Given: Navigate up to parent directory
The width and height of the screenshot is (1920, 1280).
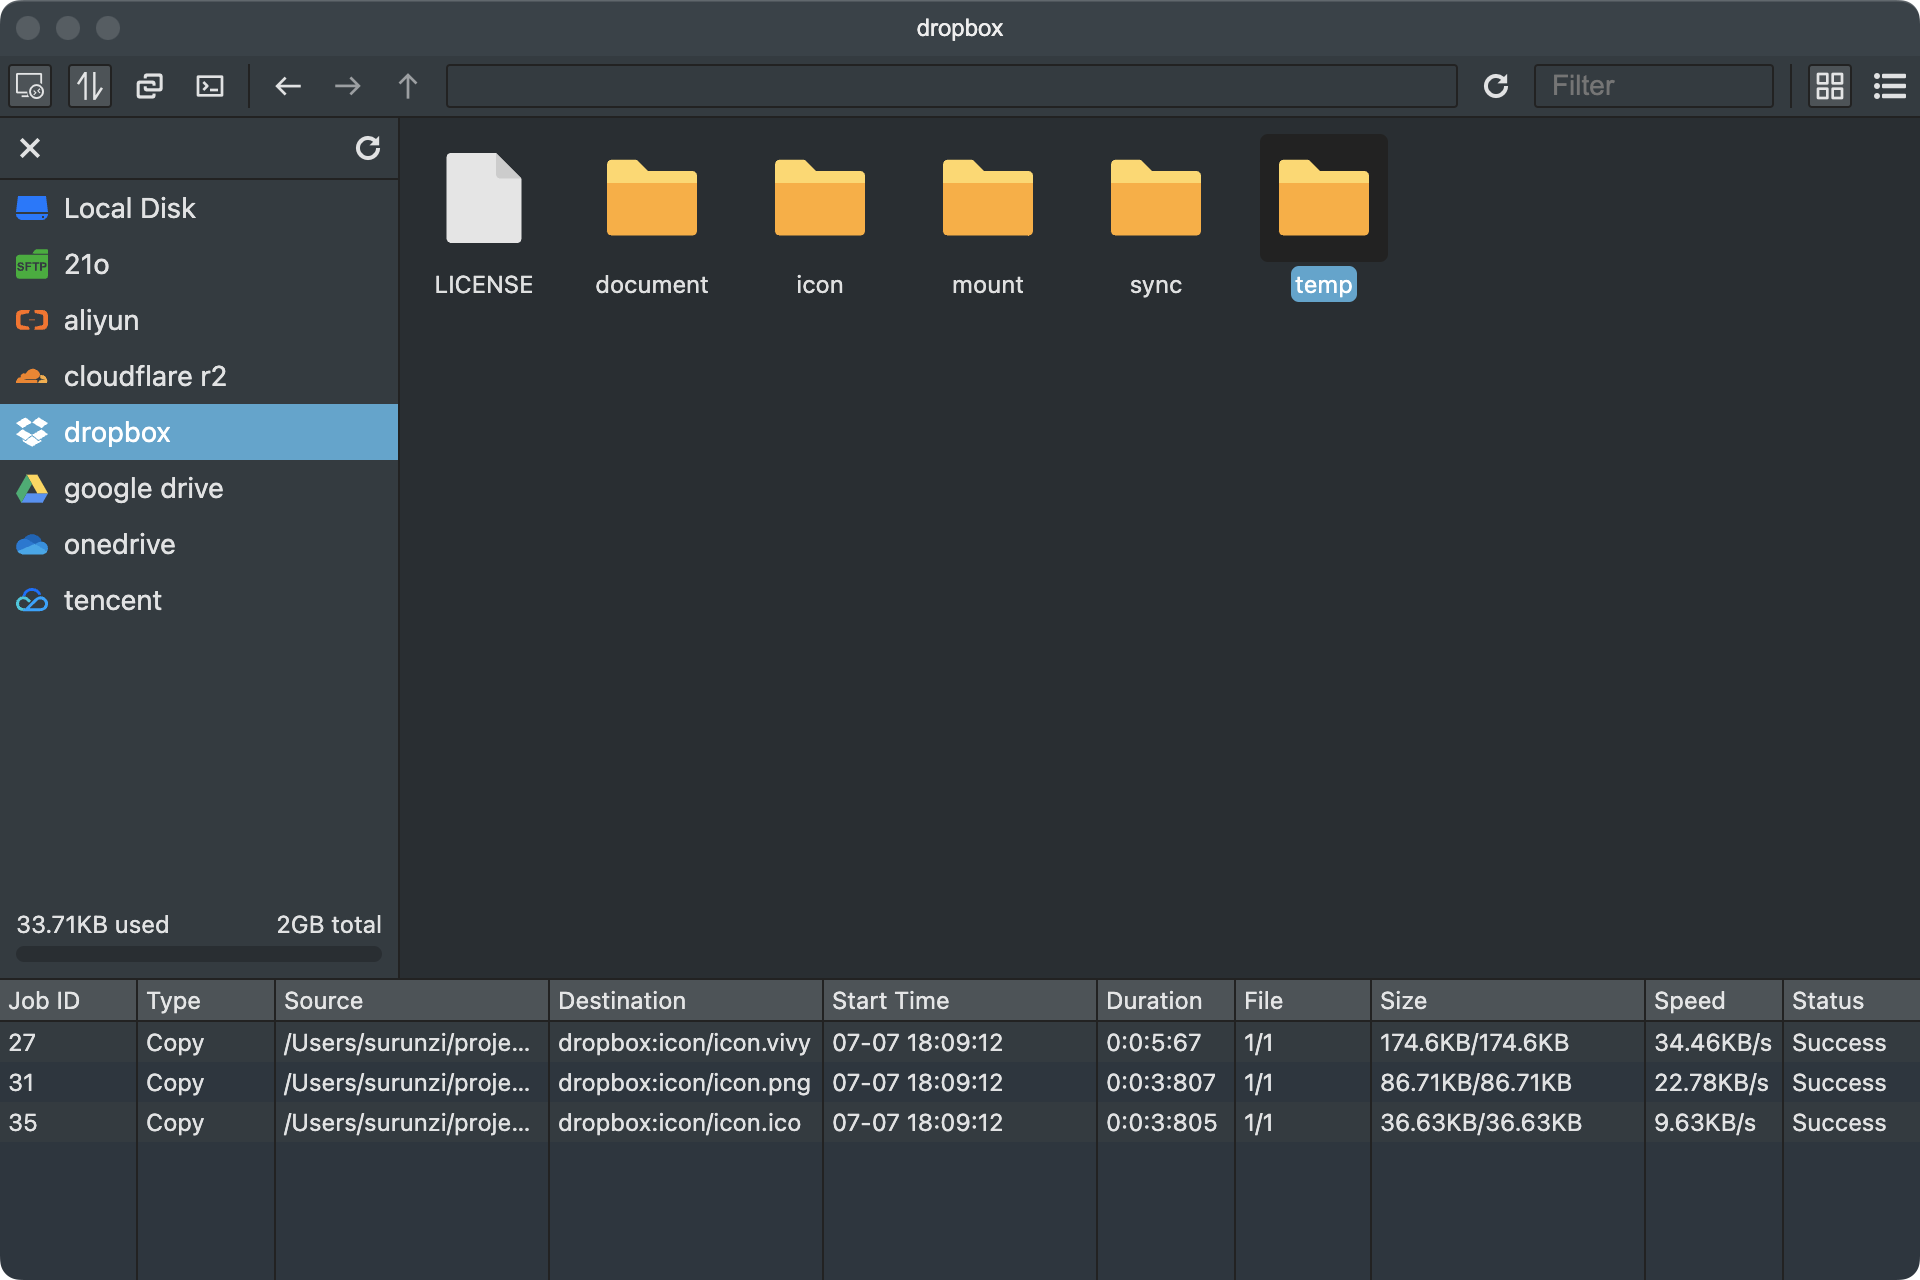Looking at the screenshot, I should 408,86.
